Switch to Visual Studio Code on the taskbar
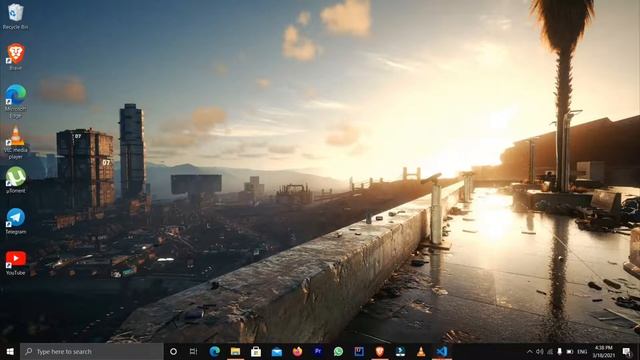Image resolution: width=640 pixels, height=360 pixels. click(x=441, y=351)
